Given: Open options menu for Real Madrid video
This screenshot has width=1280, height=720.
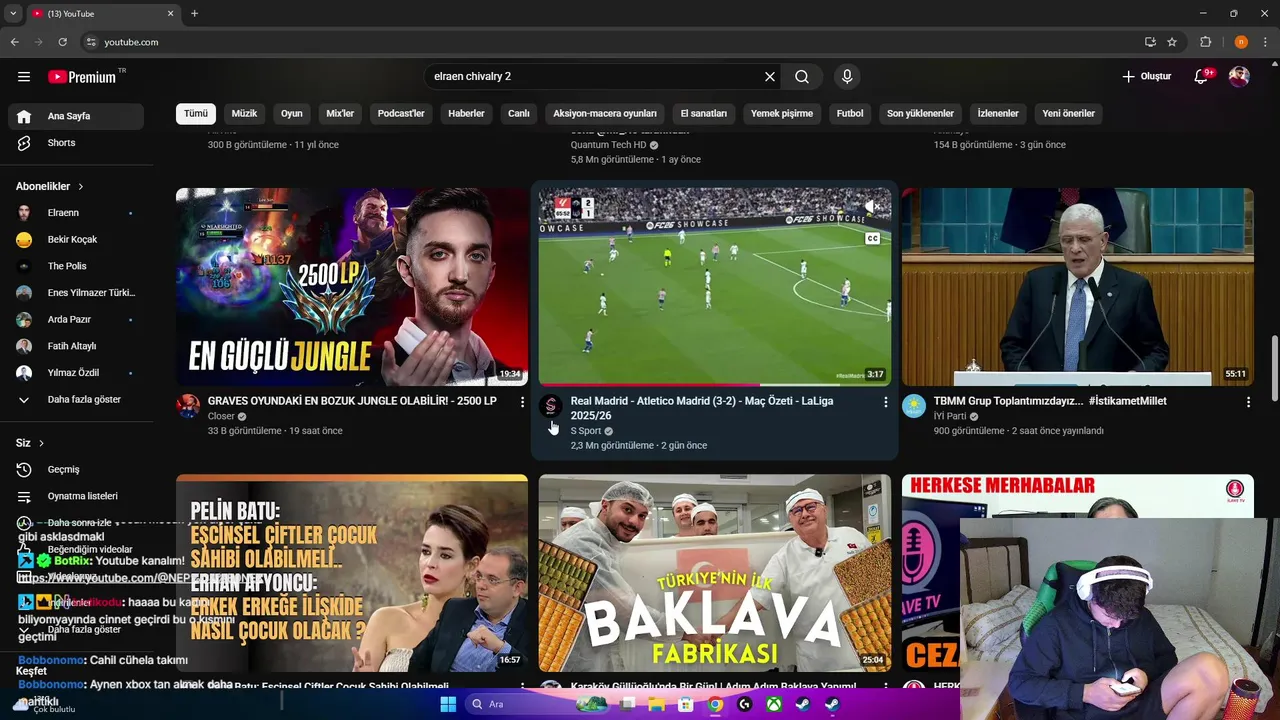Looking at the screenshot, I should coord(885,402).
